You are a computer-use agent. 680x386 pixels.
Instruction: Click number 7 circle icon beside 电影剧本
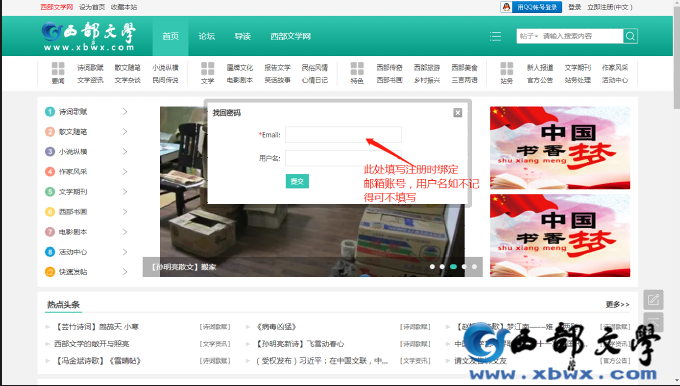pos(50,232)
